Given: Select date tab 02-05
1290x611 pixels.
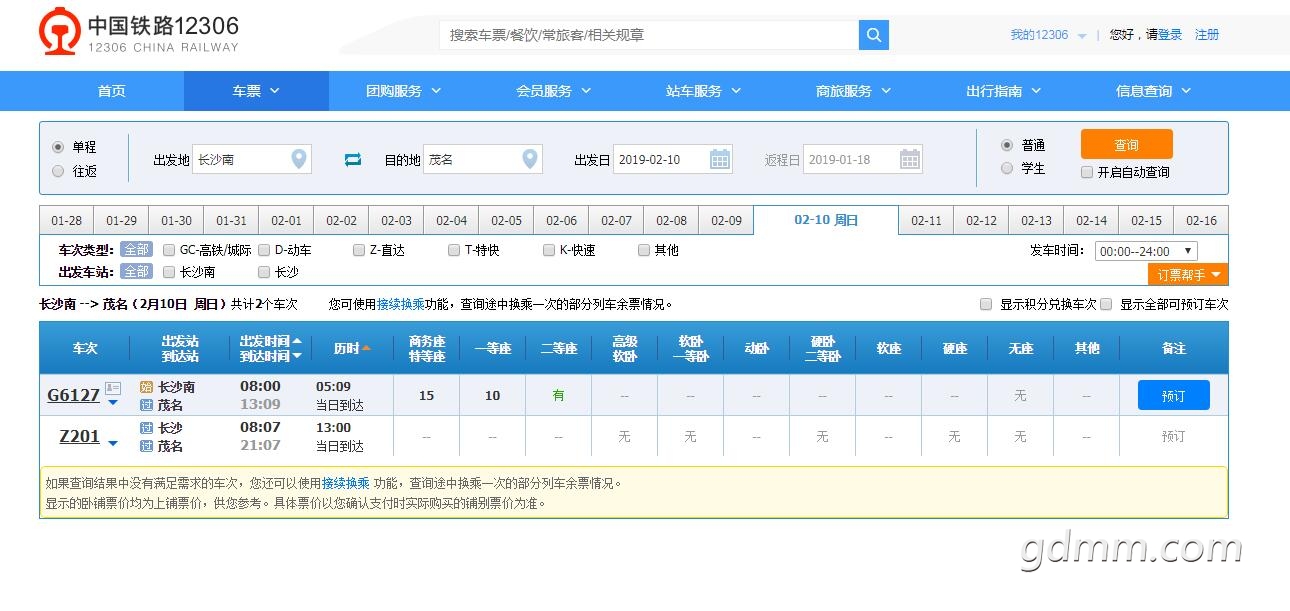Looking at the screenshot, I should click(x=506, y=221).
